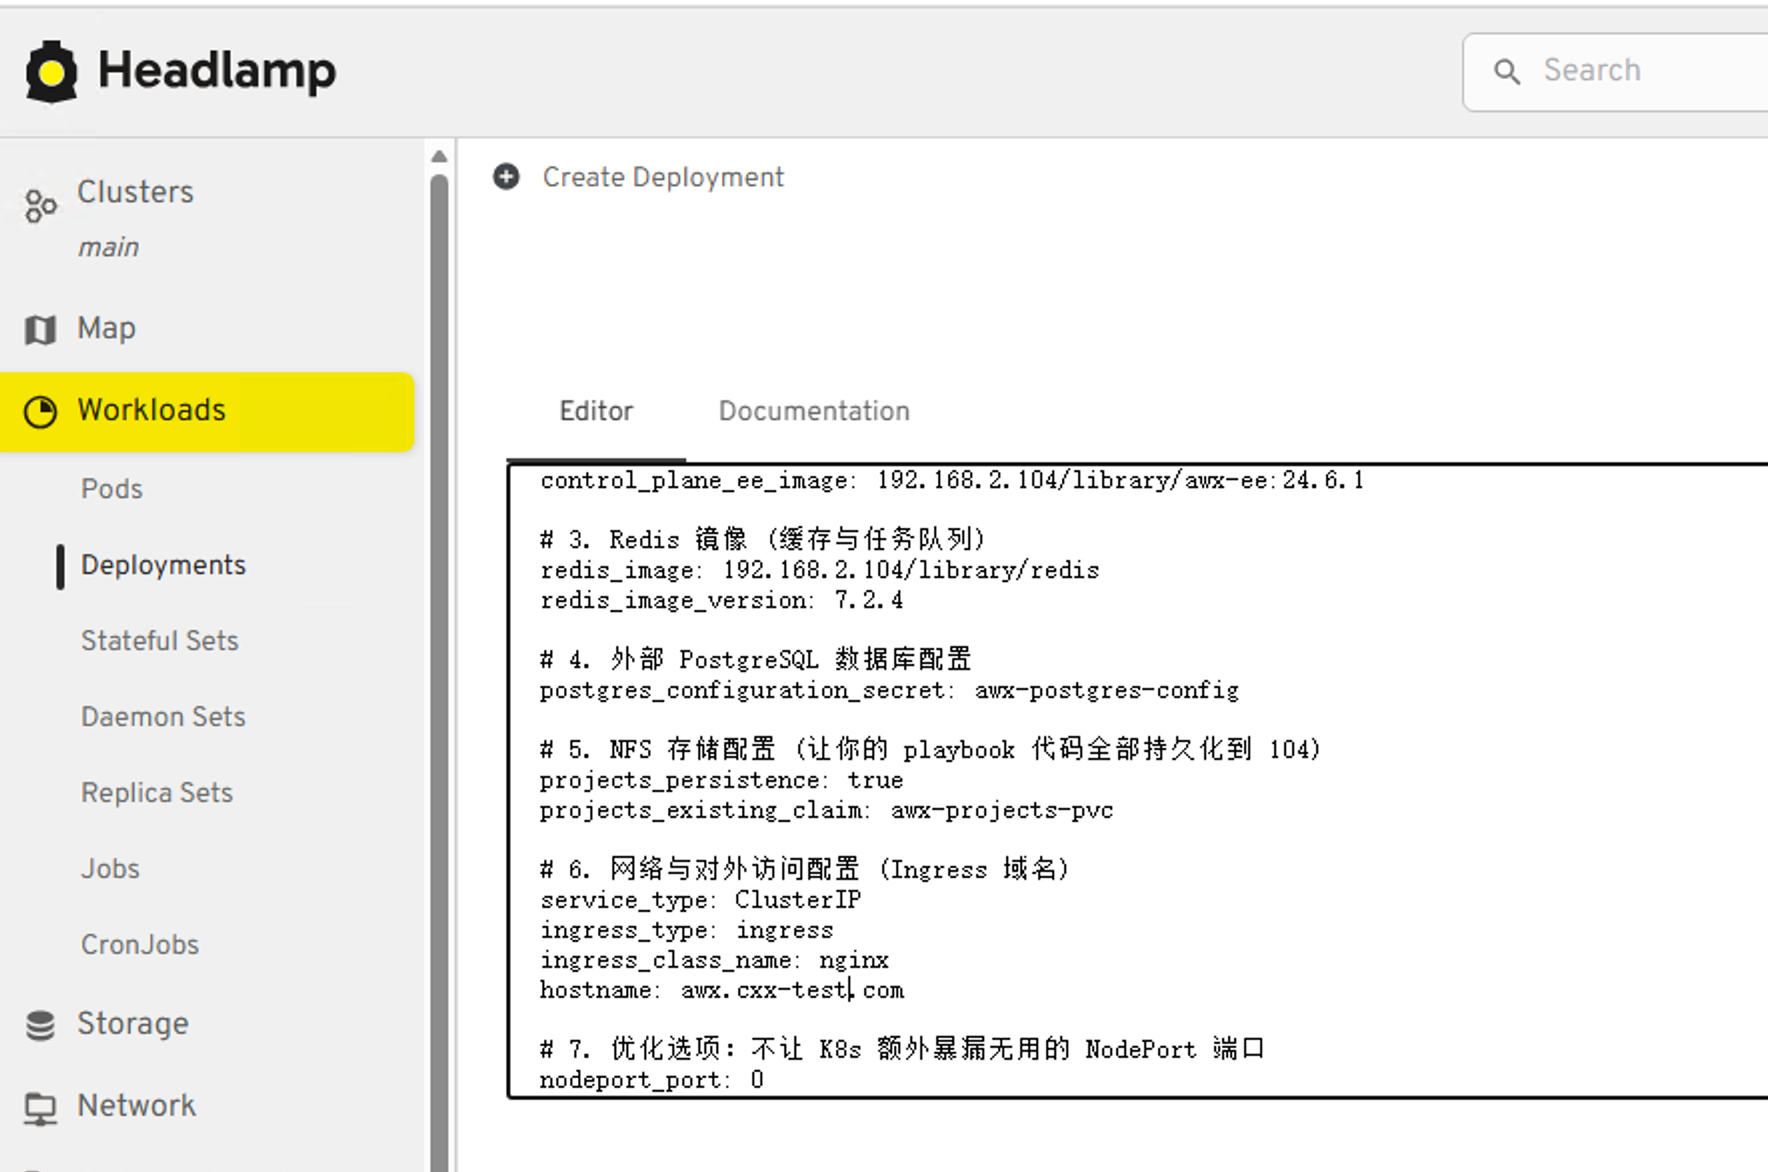Image resolution: width=1768 pixels, height=1172 pixels.
Task: Click the plus icon beside Create Deployment
Action: tap(507, 177)
